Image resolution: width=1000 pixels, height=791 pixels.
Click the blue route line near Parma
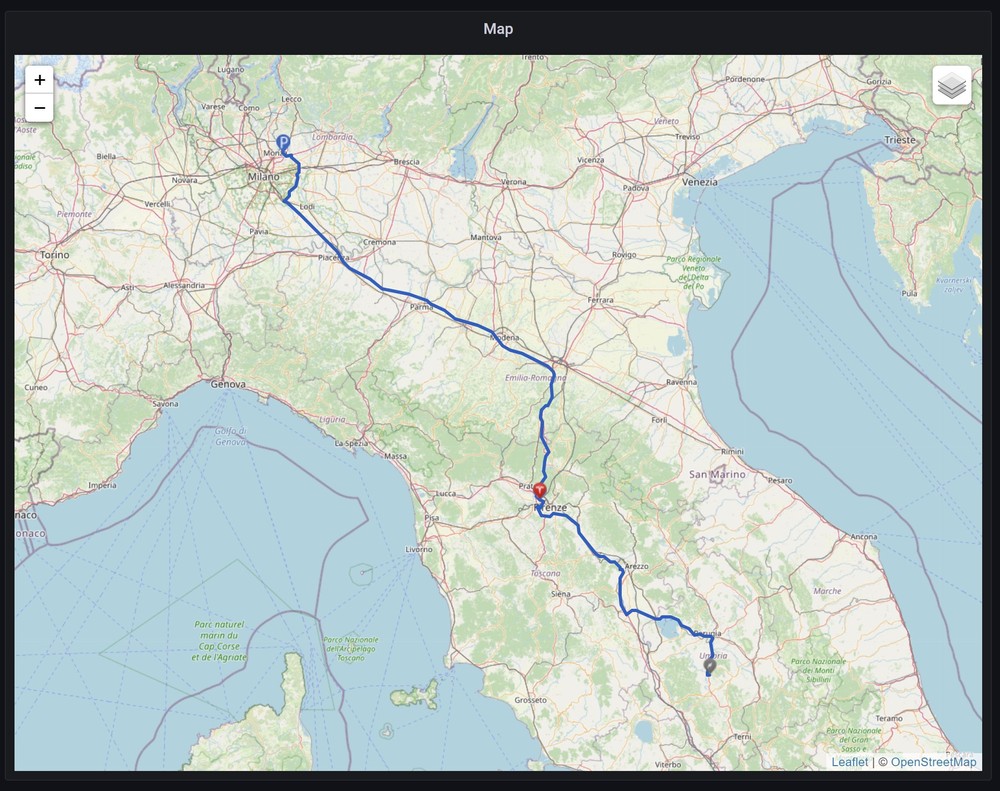click(445, 313)
